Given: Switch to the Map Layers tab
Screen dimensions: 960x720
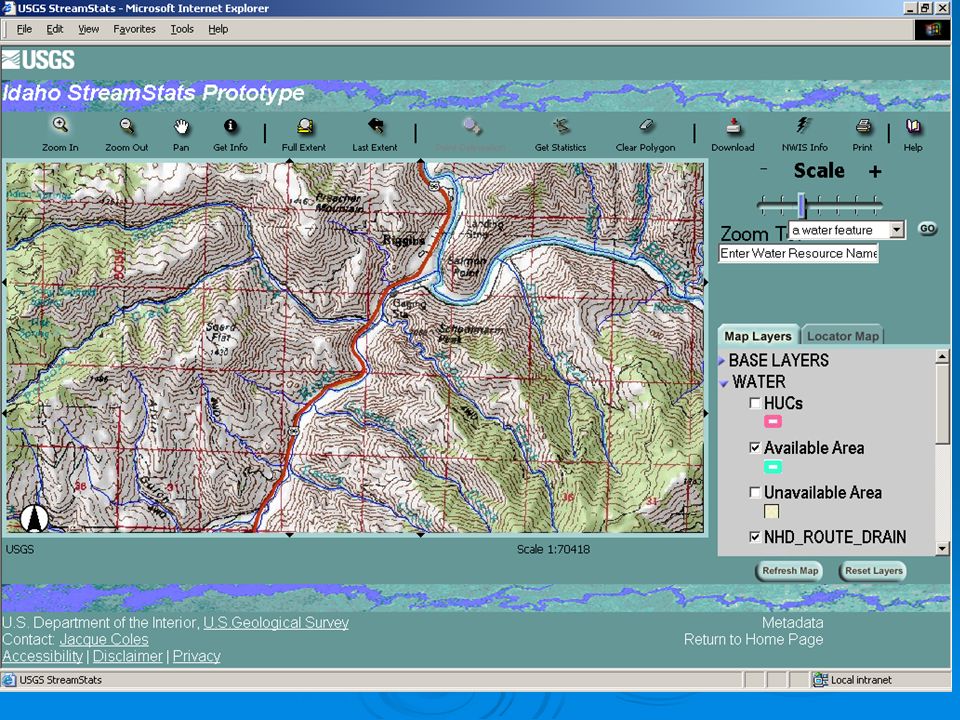Looking at the screenshot, I should 758,336.
